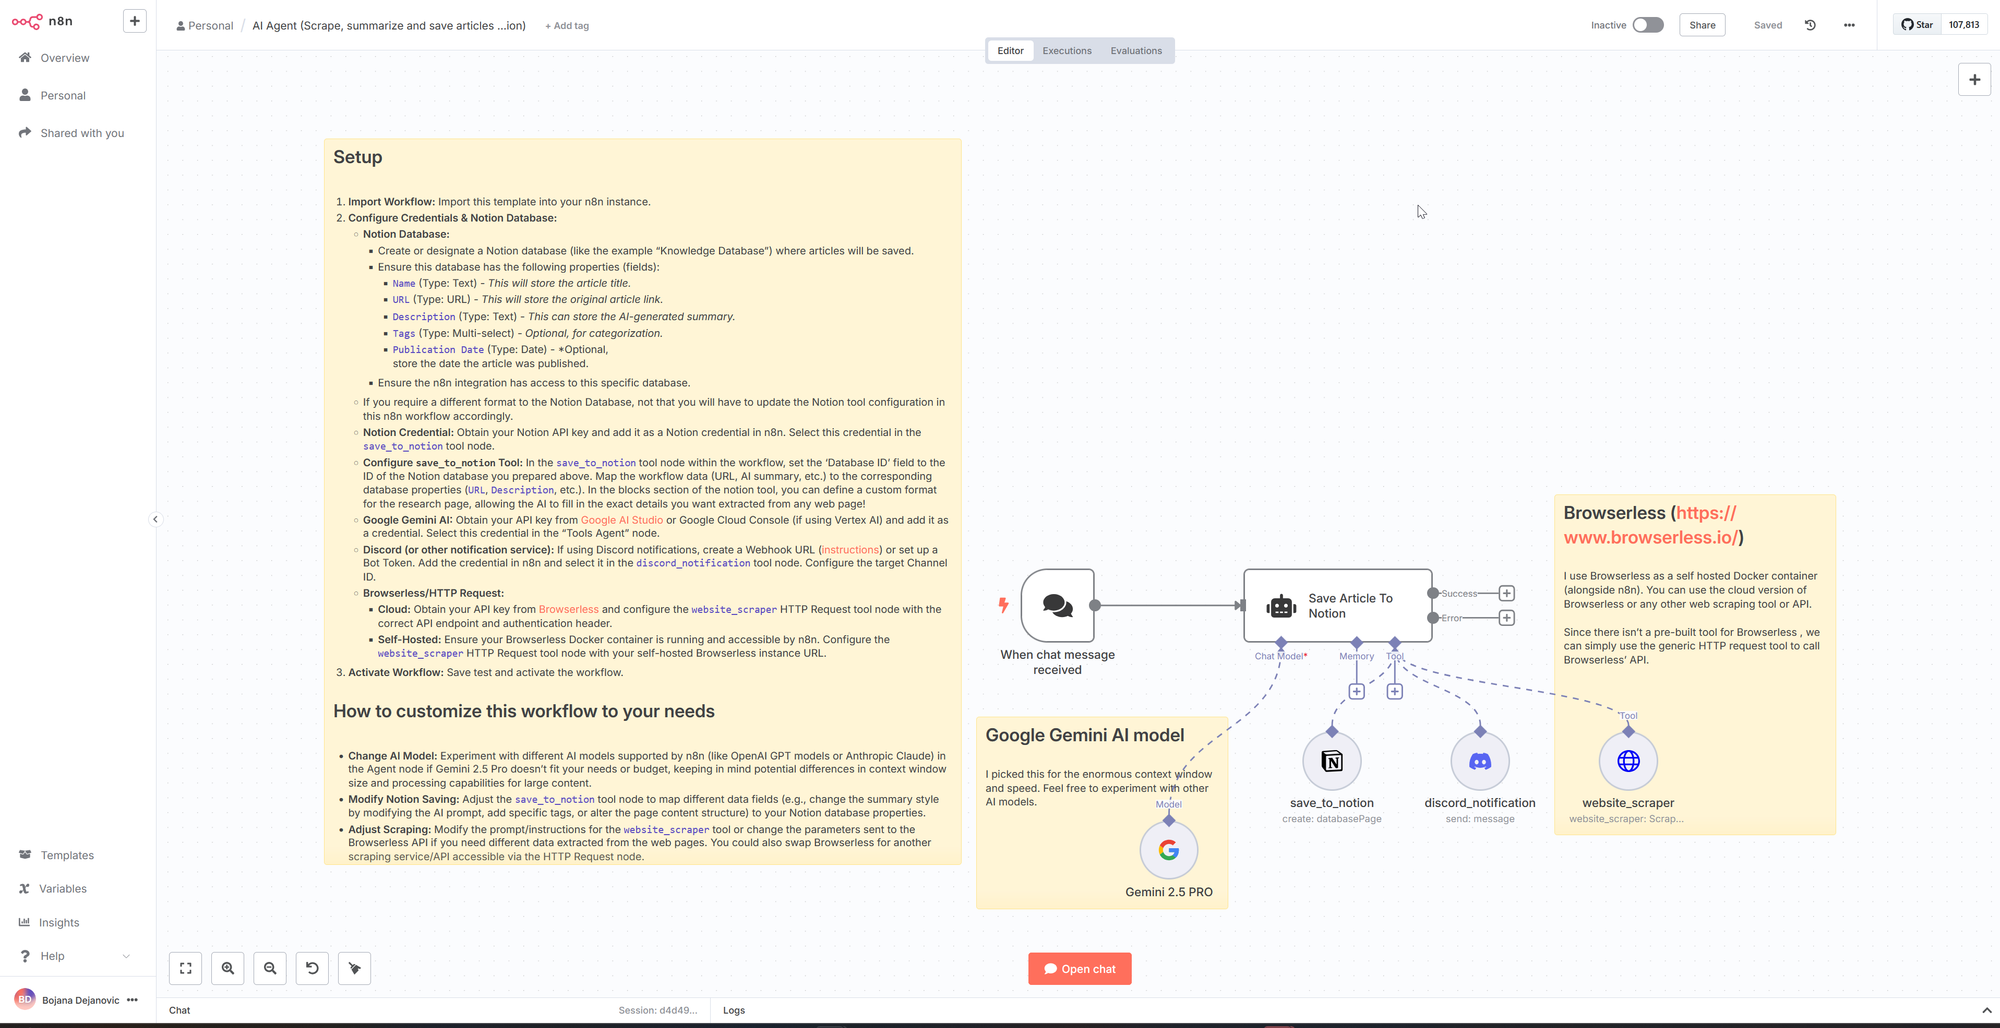Screen dimensions: 2000x1028
Task: Click the Saved status text
Action: (x=1768, y=25)
